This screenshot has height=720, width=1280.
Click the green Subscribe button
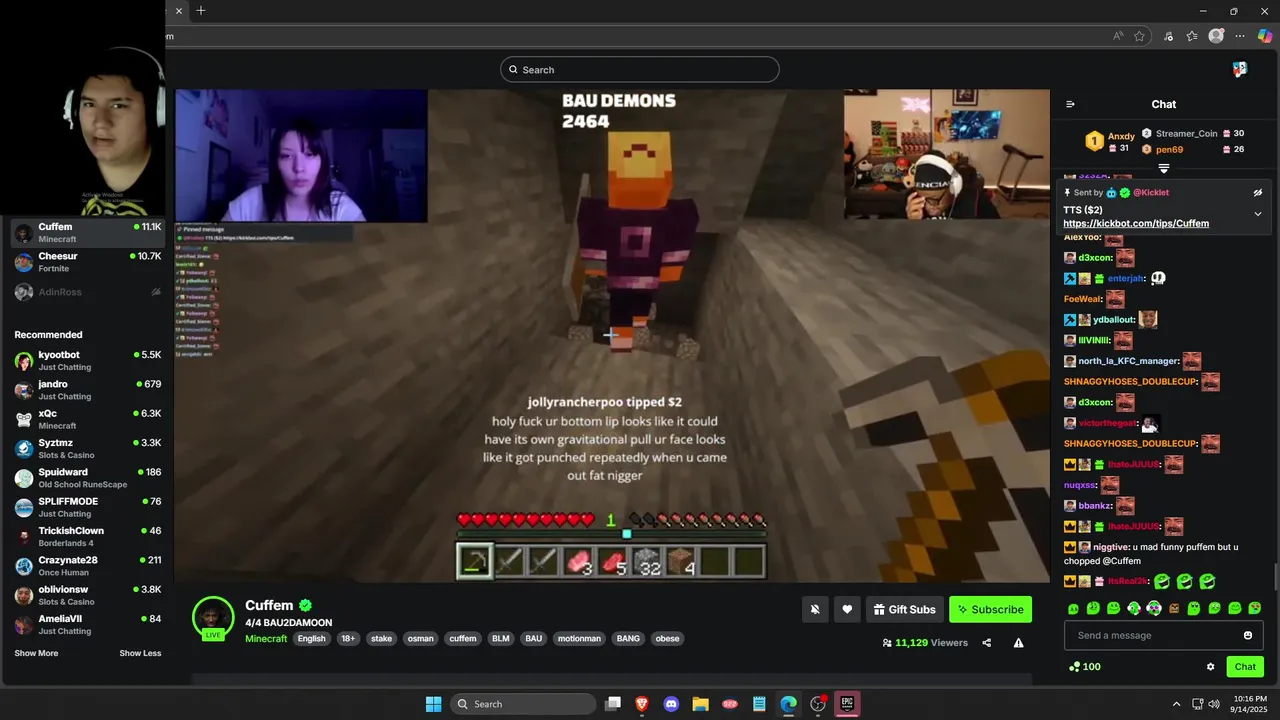(x=990, y=609)
